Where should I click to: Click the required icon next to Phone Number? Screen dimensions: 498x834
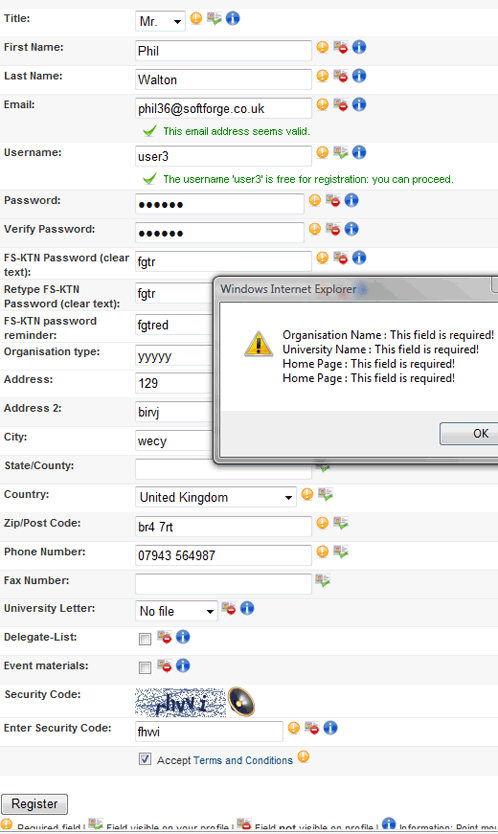click(x=322, y=551)
